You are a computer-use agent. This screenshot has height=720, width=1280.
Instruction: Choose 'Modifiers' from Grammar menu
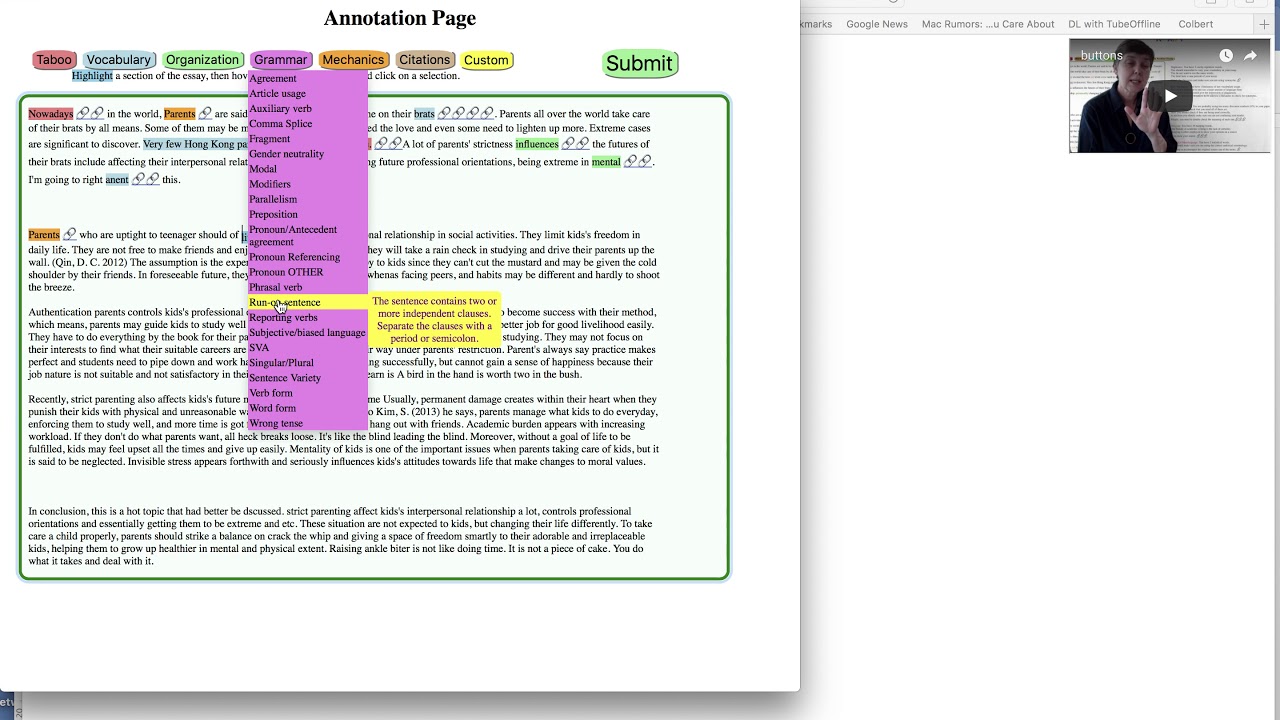click(x=307, y=184)
